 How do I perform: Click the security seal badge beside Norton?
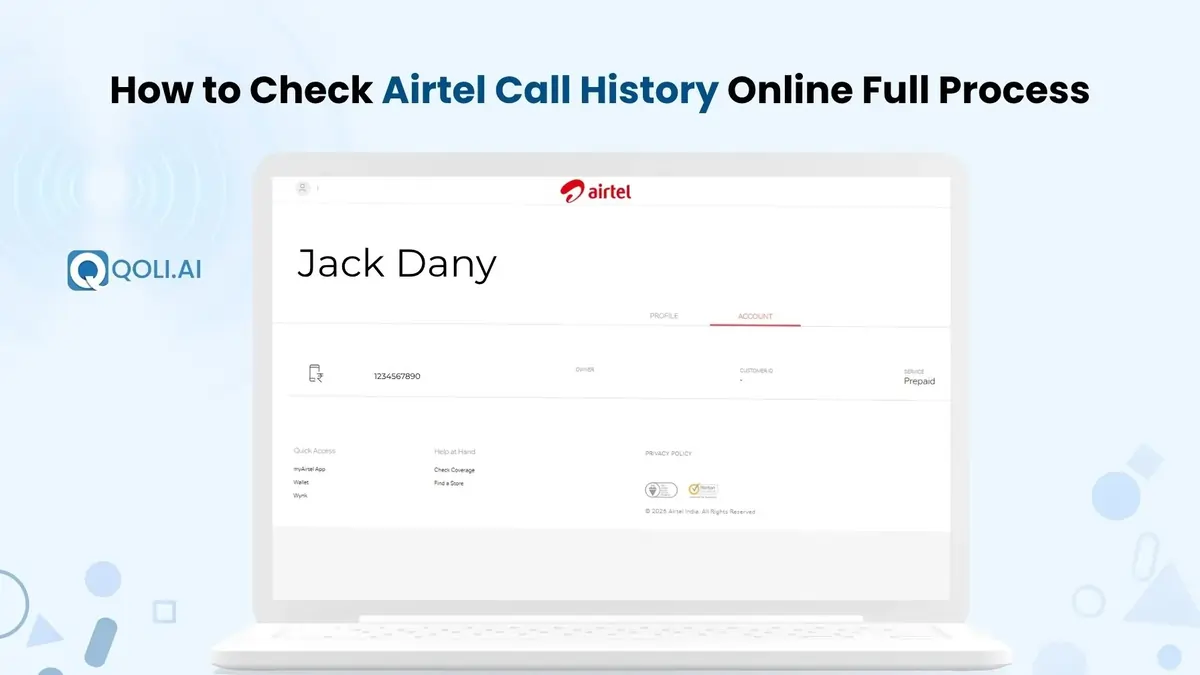[661, 490]
